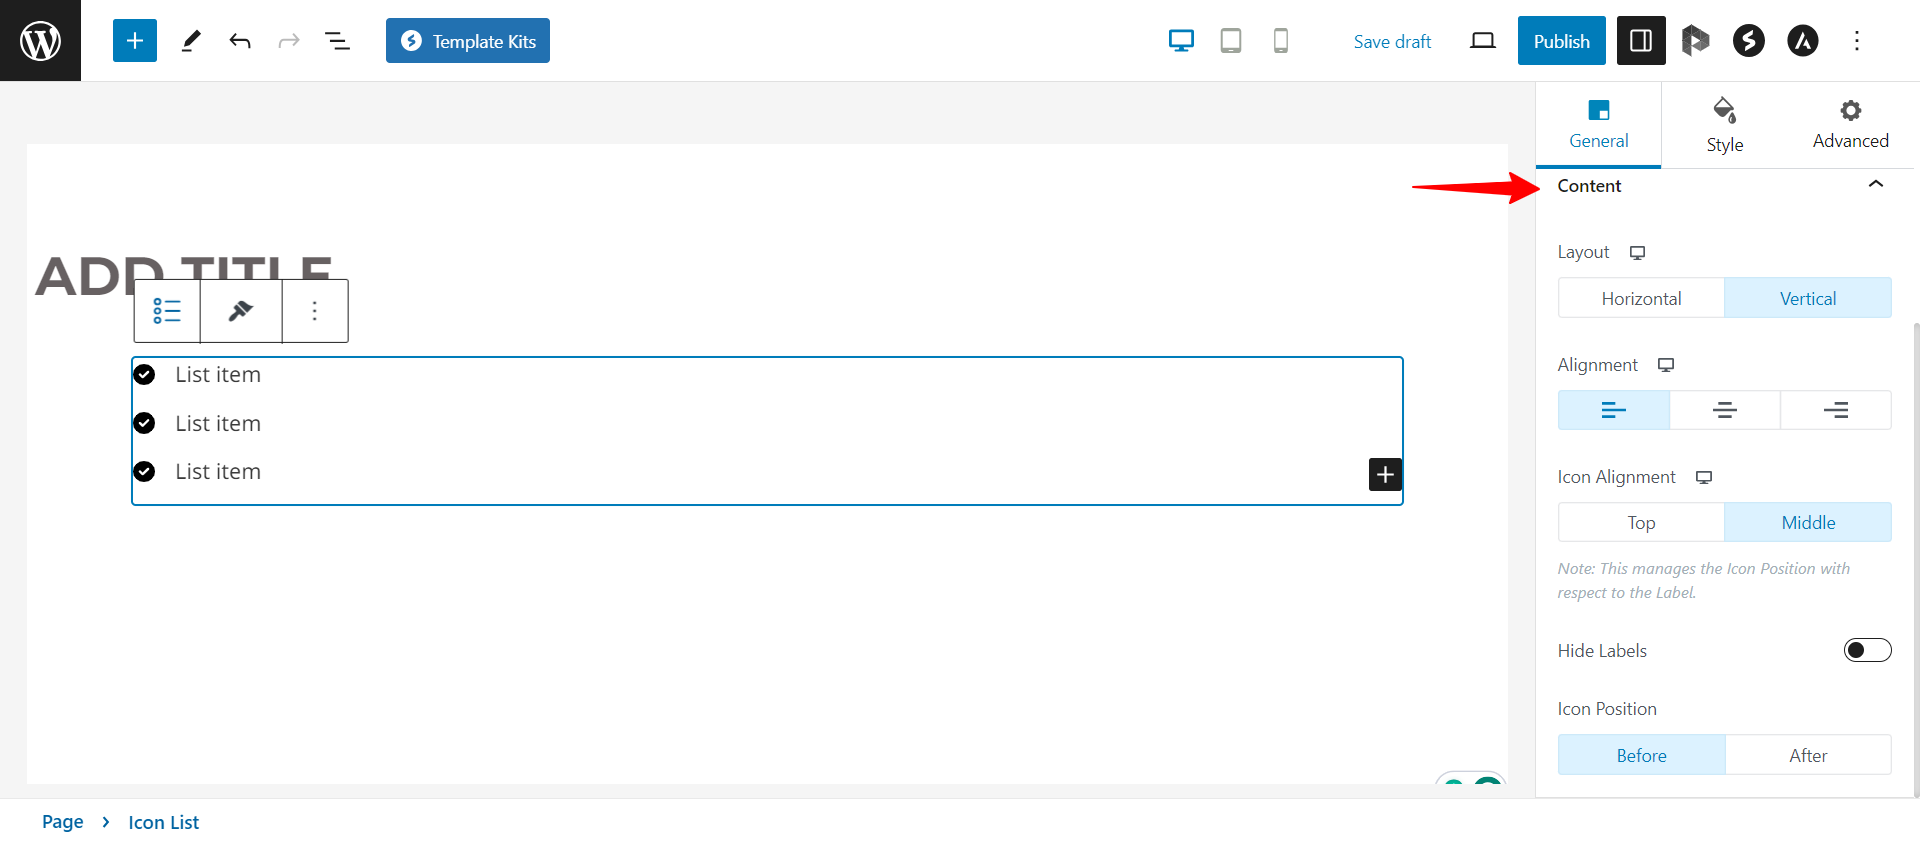Viewport: 1920px width, 845px height.
Task: Switch to tablet preview icon
Action: click(1231, 41)
